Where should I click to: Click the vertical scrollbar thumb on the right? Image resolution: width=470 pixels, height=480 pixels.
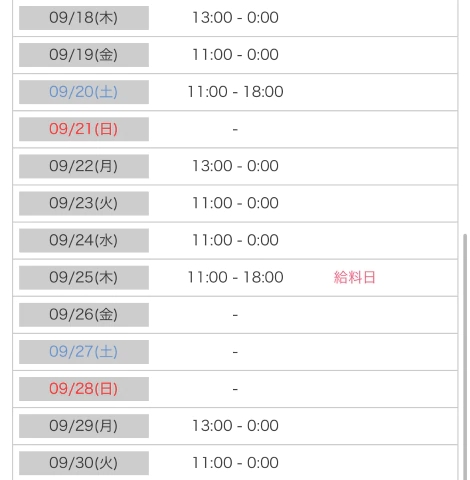pos(465,357)
